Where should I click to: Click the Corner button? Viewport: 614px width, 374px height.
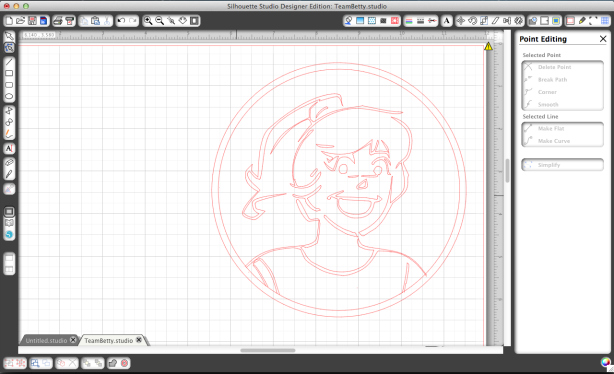click(562, 92)
